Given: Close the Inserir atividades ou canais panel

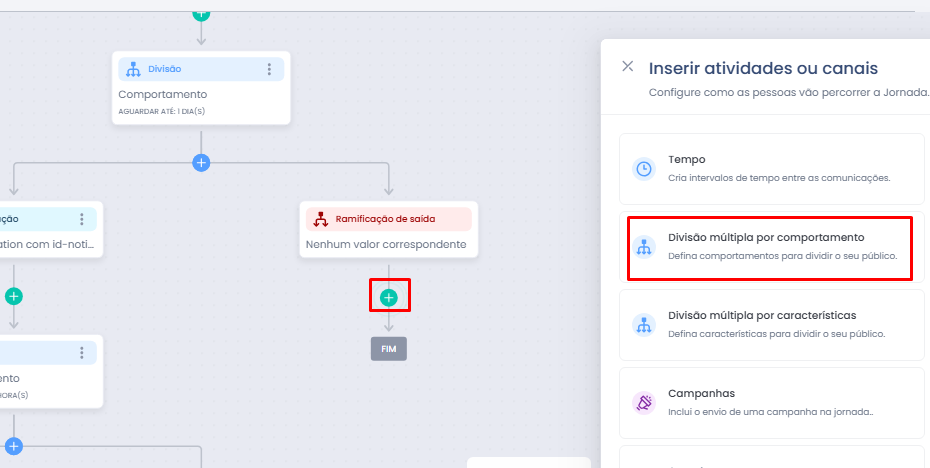Looking at the screenshot, I should [x=628, y=66].
